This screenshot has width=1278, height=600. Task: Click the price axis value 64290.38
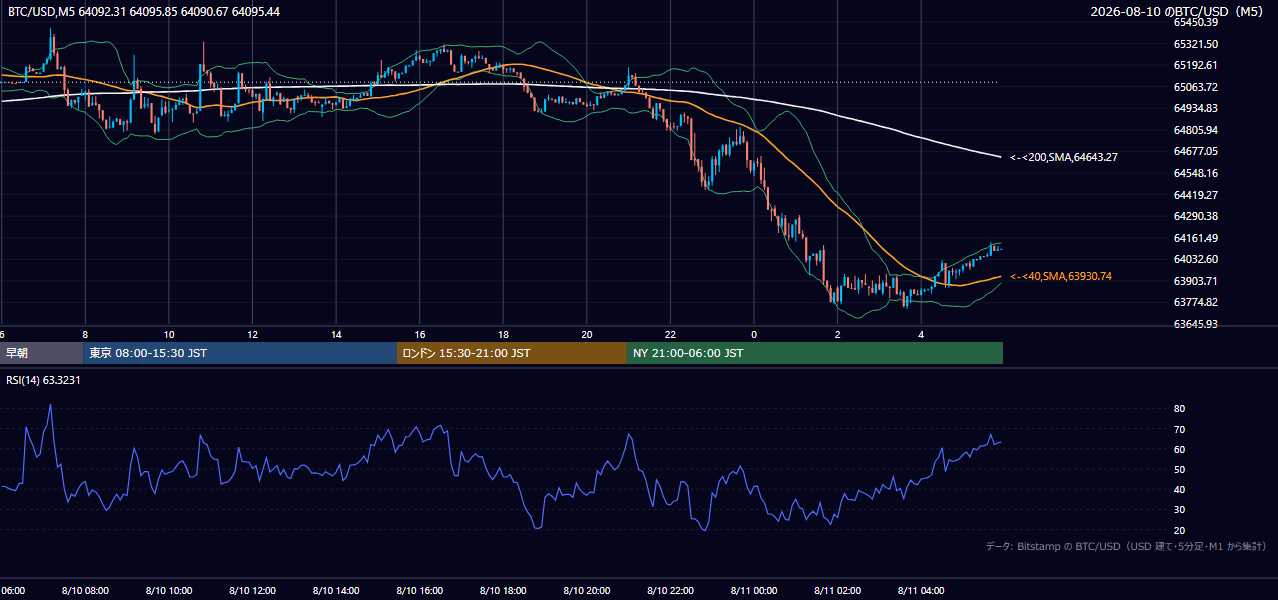point(1195,216)
